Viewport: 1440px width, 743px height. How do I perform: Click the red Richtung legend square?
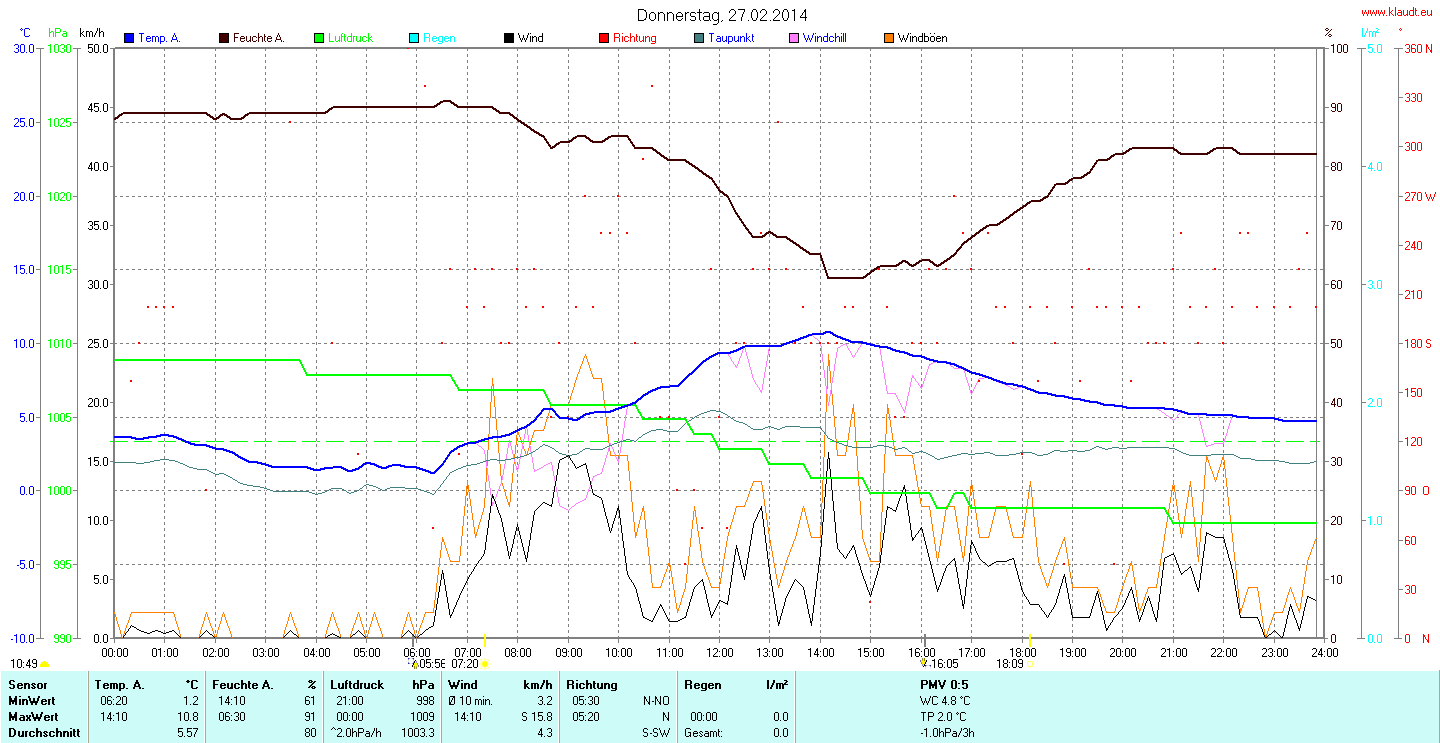(604, 38)
